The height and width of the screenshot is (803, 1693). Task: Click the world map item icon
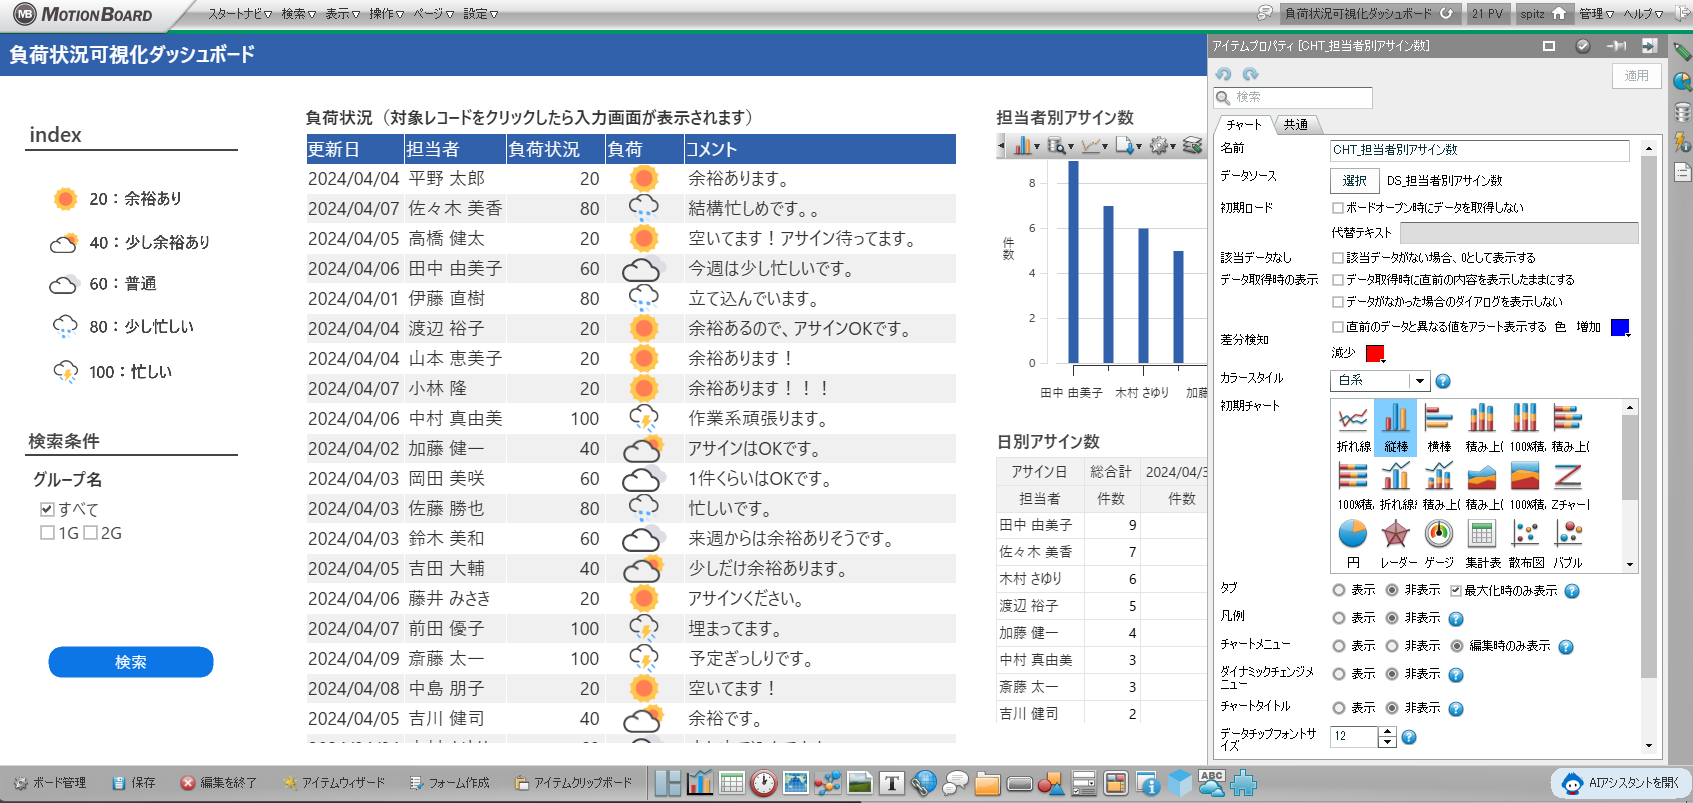coord(796,783)
